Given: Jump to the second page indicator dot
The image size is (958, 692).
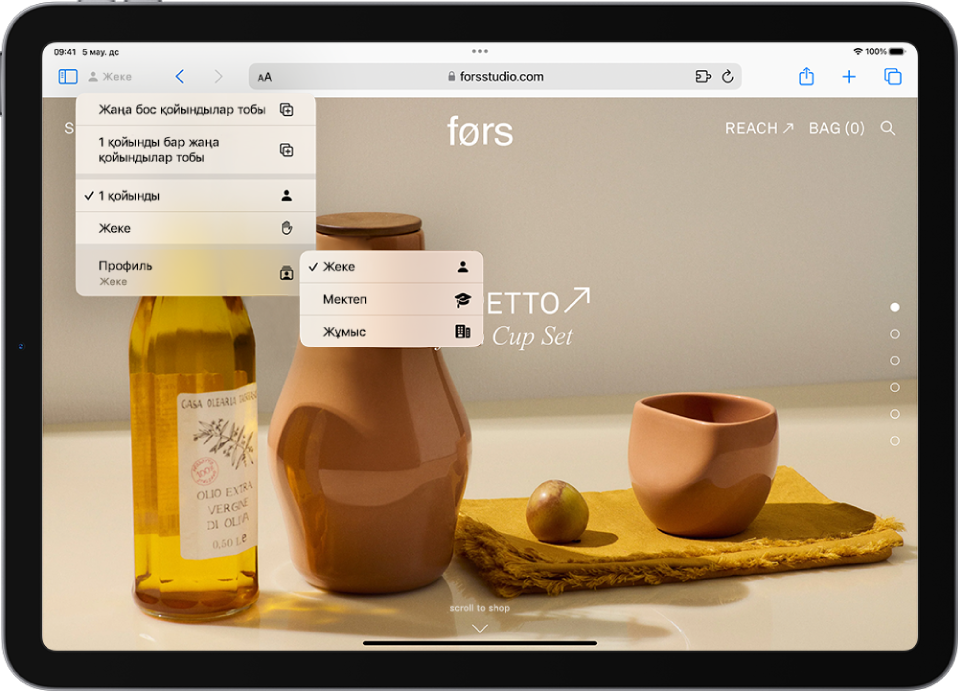Looking at the screenshot, I should point(894,334).
